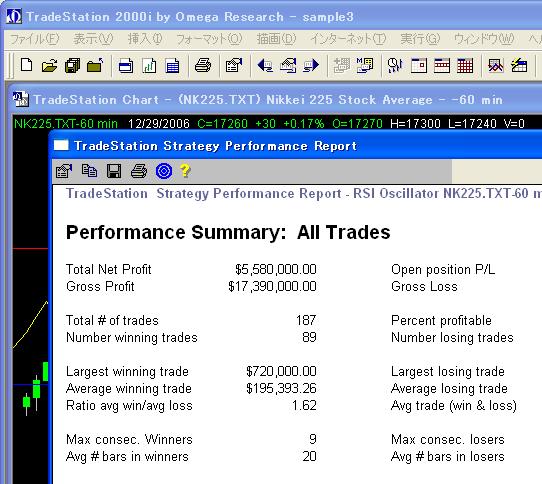Open a file with the folder icon
The width and height of the screenshot is (542, 484).
click(x=49, y=65)
